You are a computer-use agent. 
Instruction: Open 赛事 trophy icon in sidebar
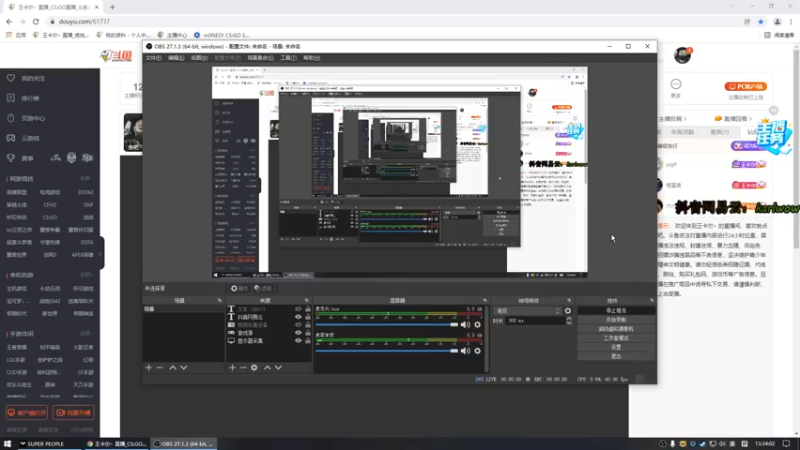[x=11, y=158]
